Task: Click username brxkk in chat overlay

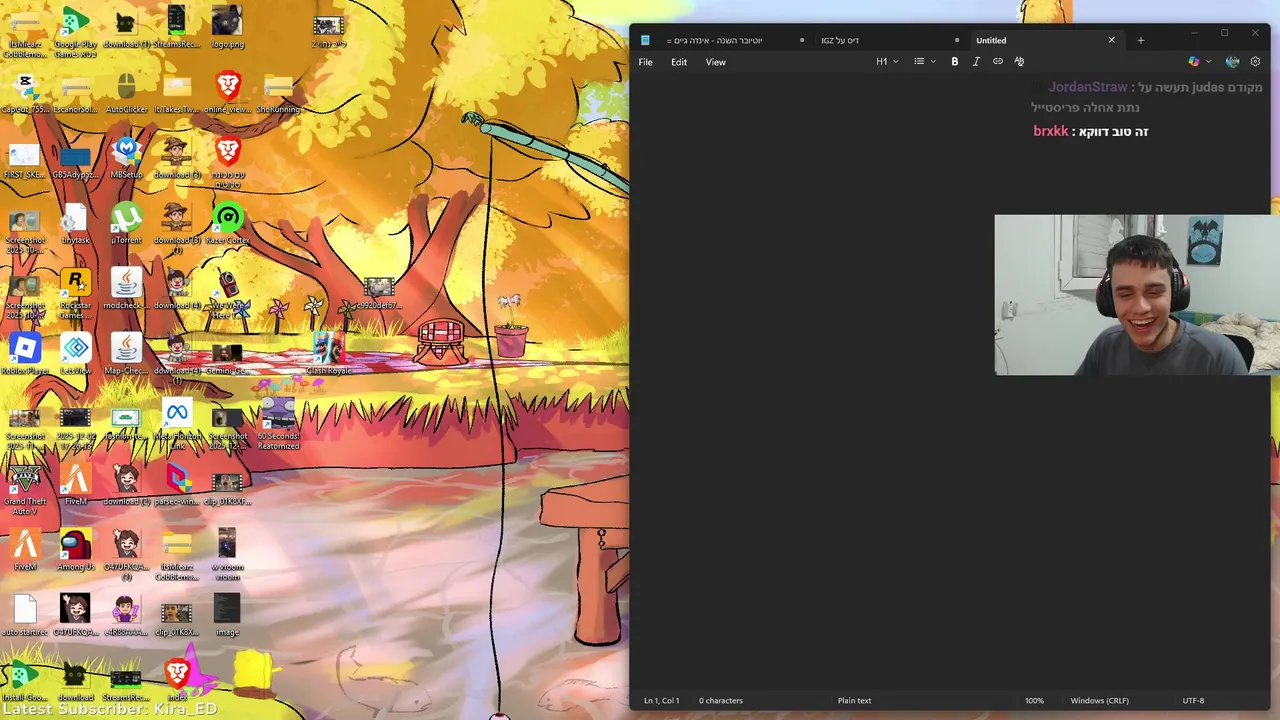Action: point(1051,131)
